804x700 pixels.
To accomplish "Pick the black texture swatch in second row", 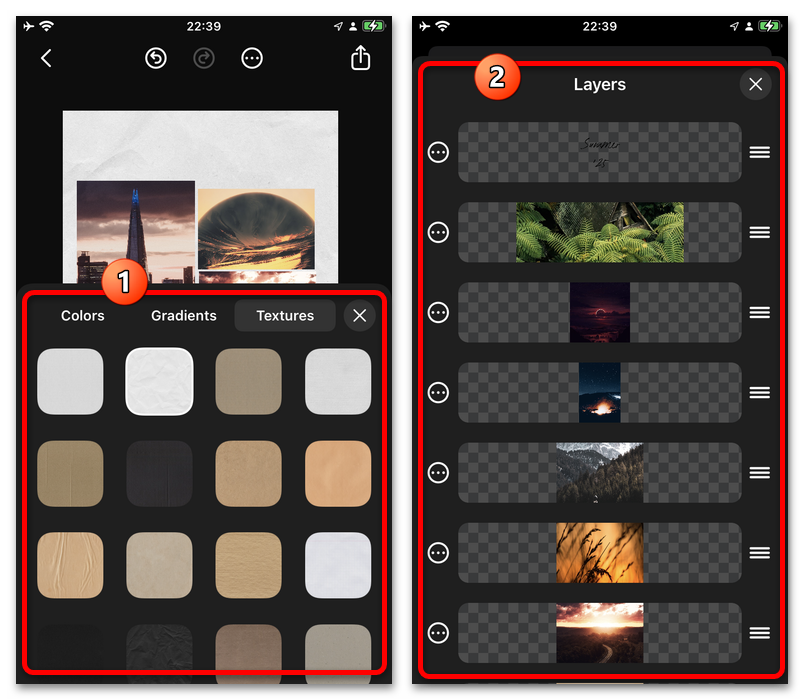I will [160, 473].
